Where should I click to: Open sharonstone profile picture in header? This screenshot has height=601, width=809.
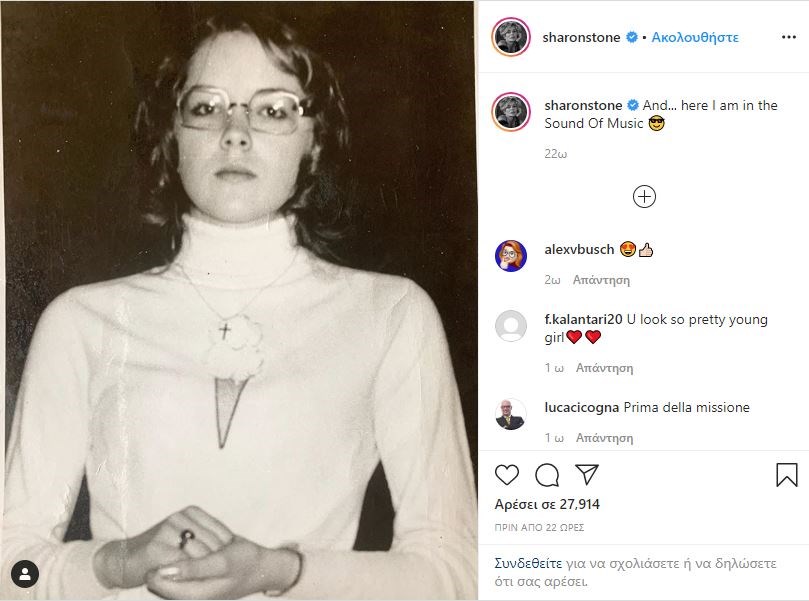(511, 37)
